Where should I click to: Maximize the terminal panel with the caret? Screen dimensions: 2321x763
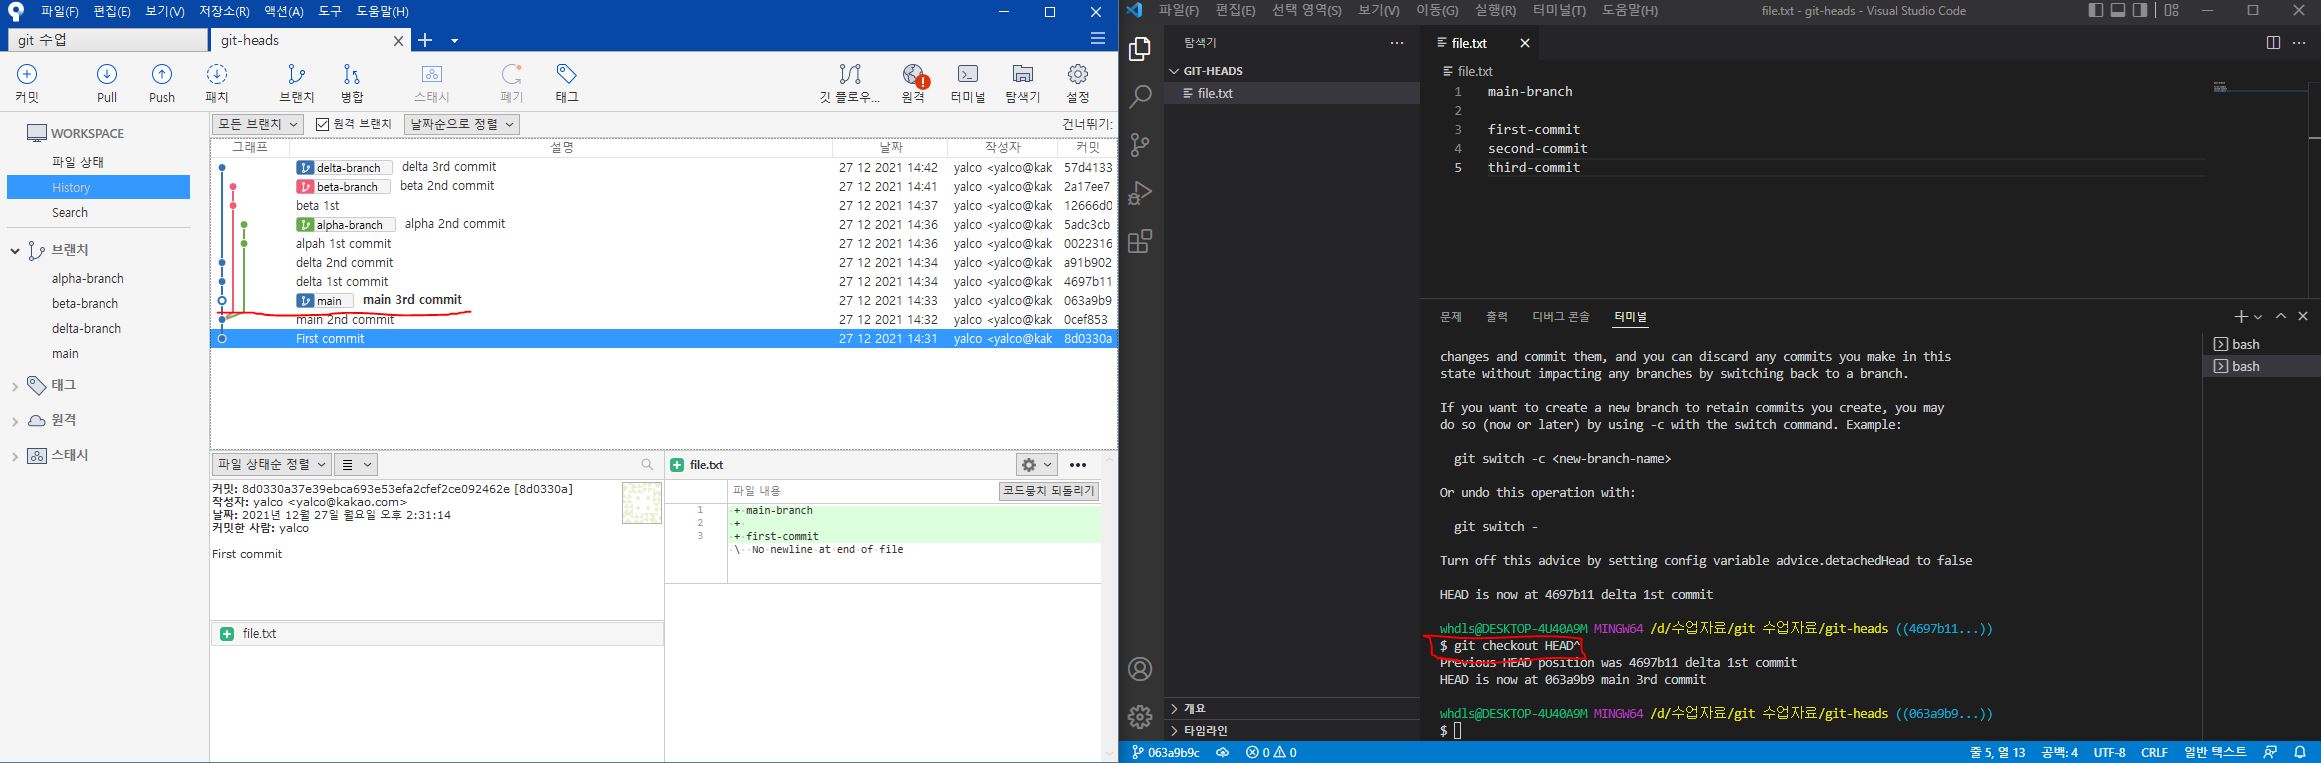tap(2281, 316)
